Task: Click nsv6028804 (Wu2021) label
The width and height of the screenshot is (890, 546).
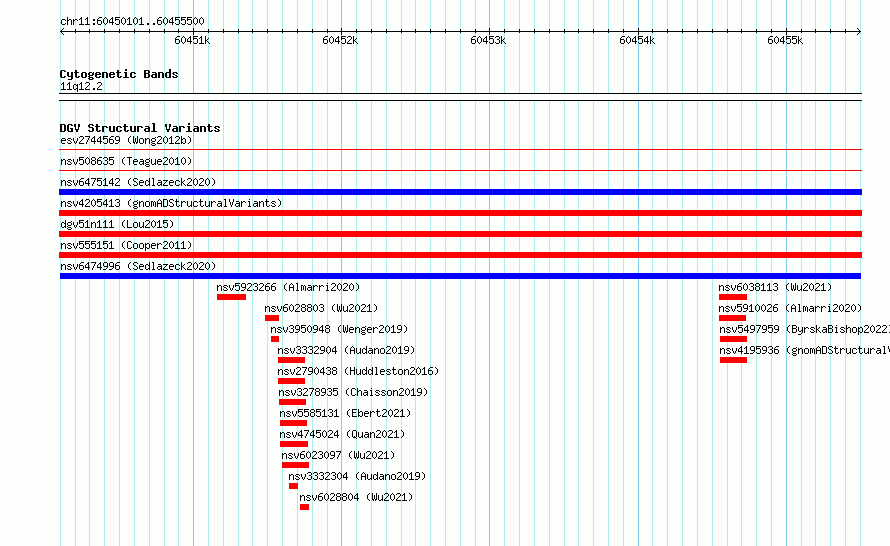Action: 356,497
